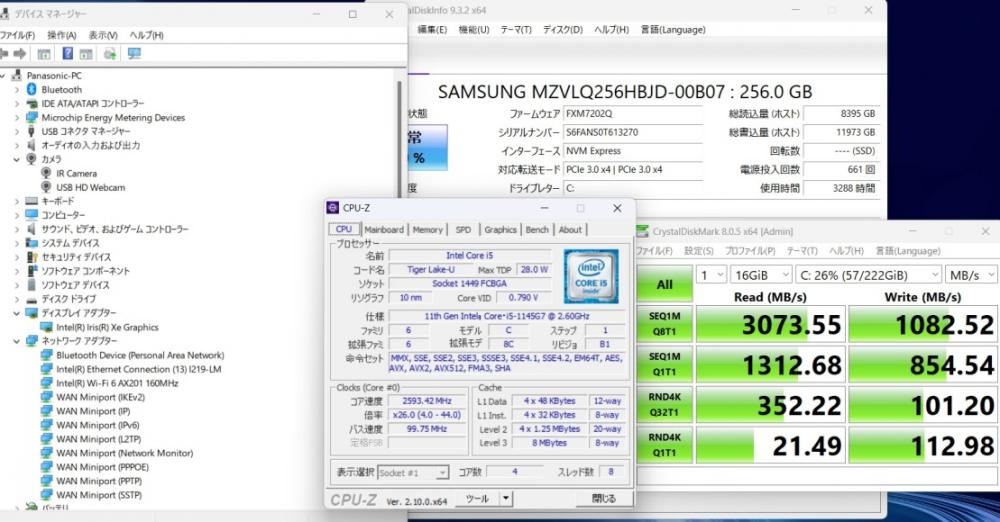Open プロファイル(P) menu in CrystalDiskMark
This screenshot has height=522, width=1000.
751,251
